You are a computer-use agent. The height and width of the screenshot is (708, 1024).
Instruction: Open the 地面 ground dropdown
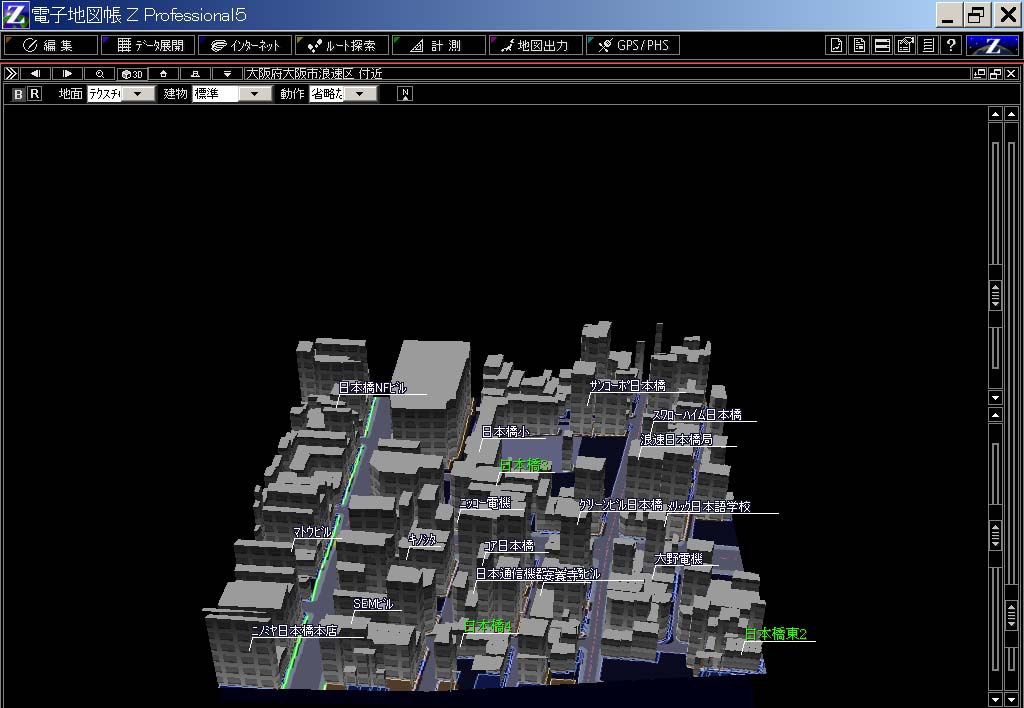[121, 94]
